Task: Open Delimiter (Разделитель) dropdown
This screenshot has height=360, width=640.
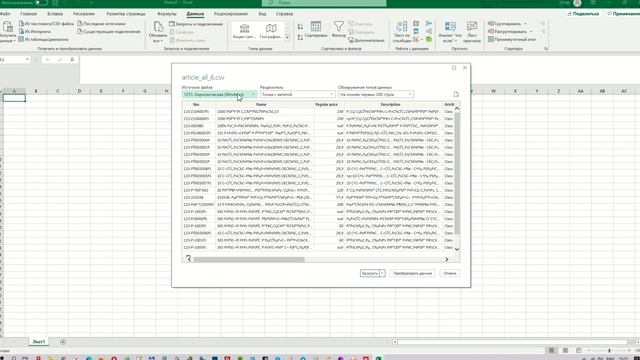Action: [297, 94]
